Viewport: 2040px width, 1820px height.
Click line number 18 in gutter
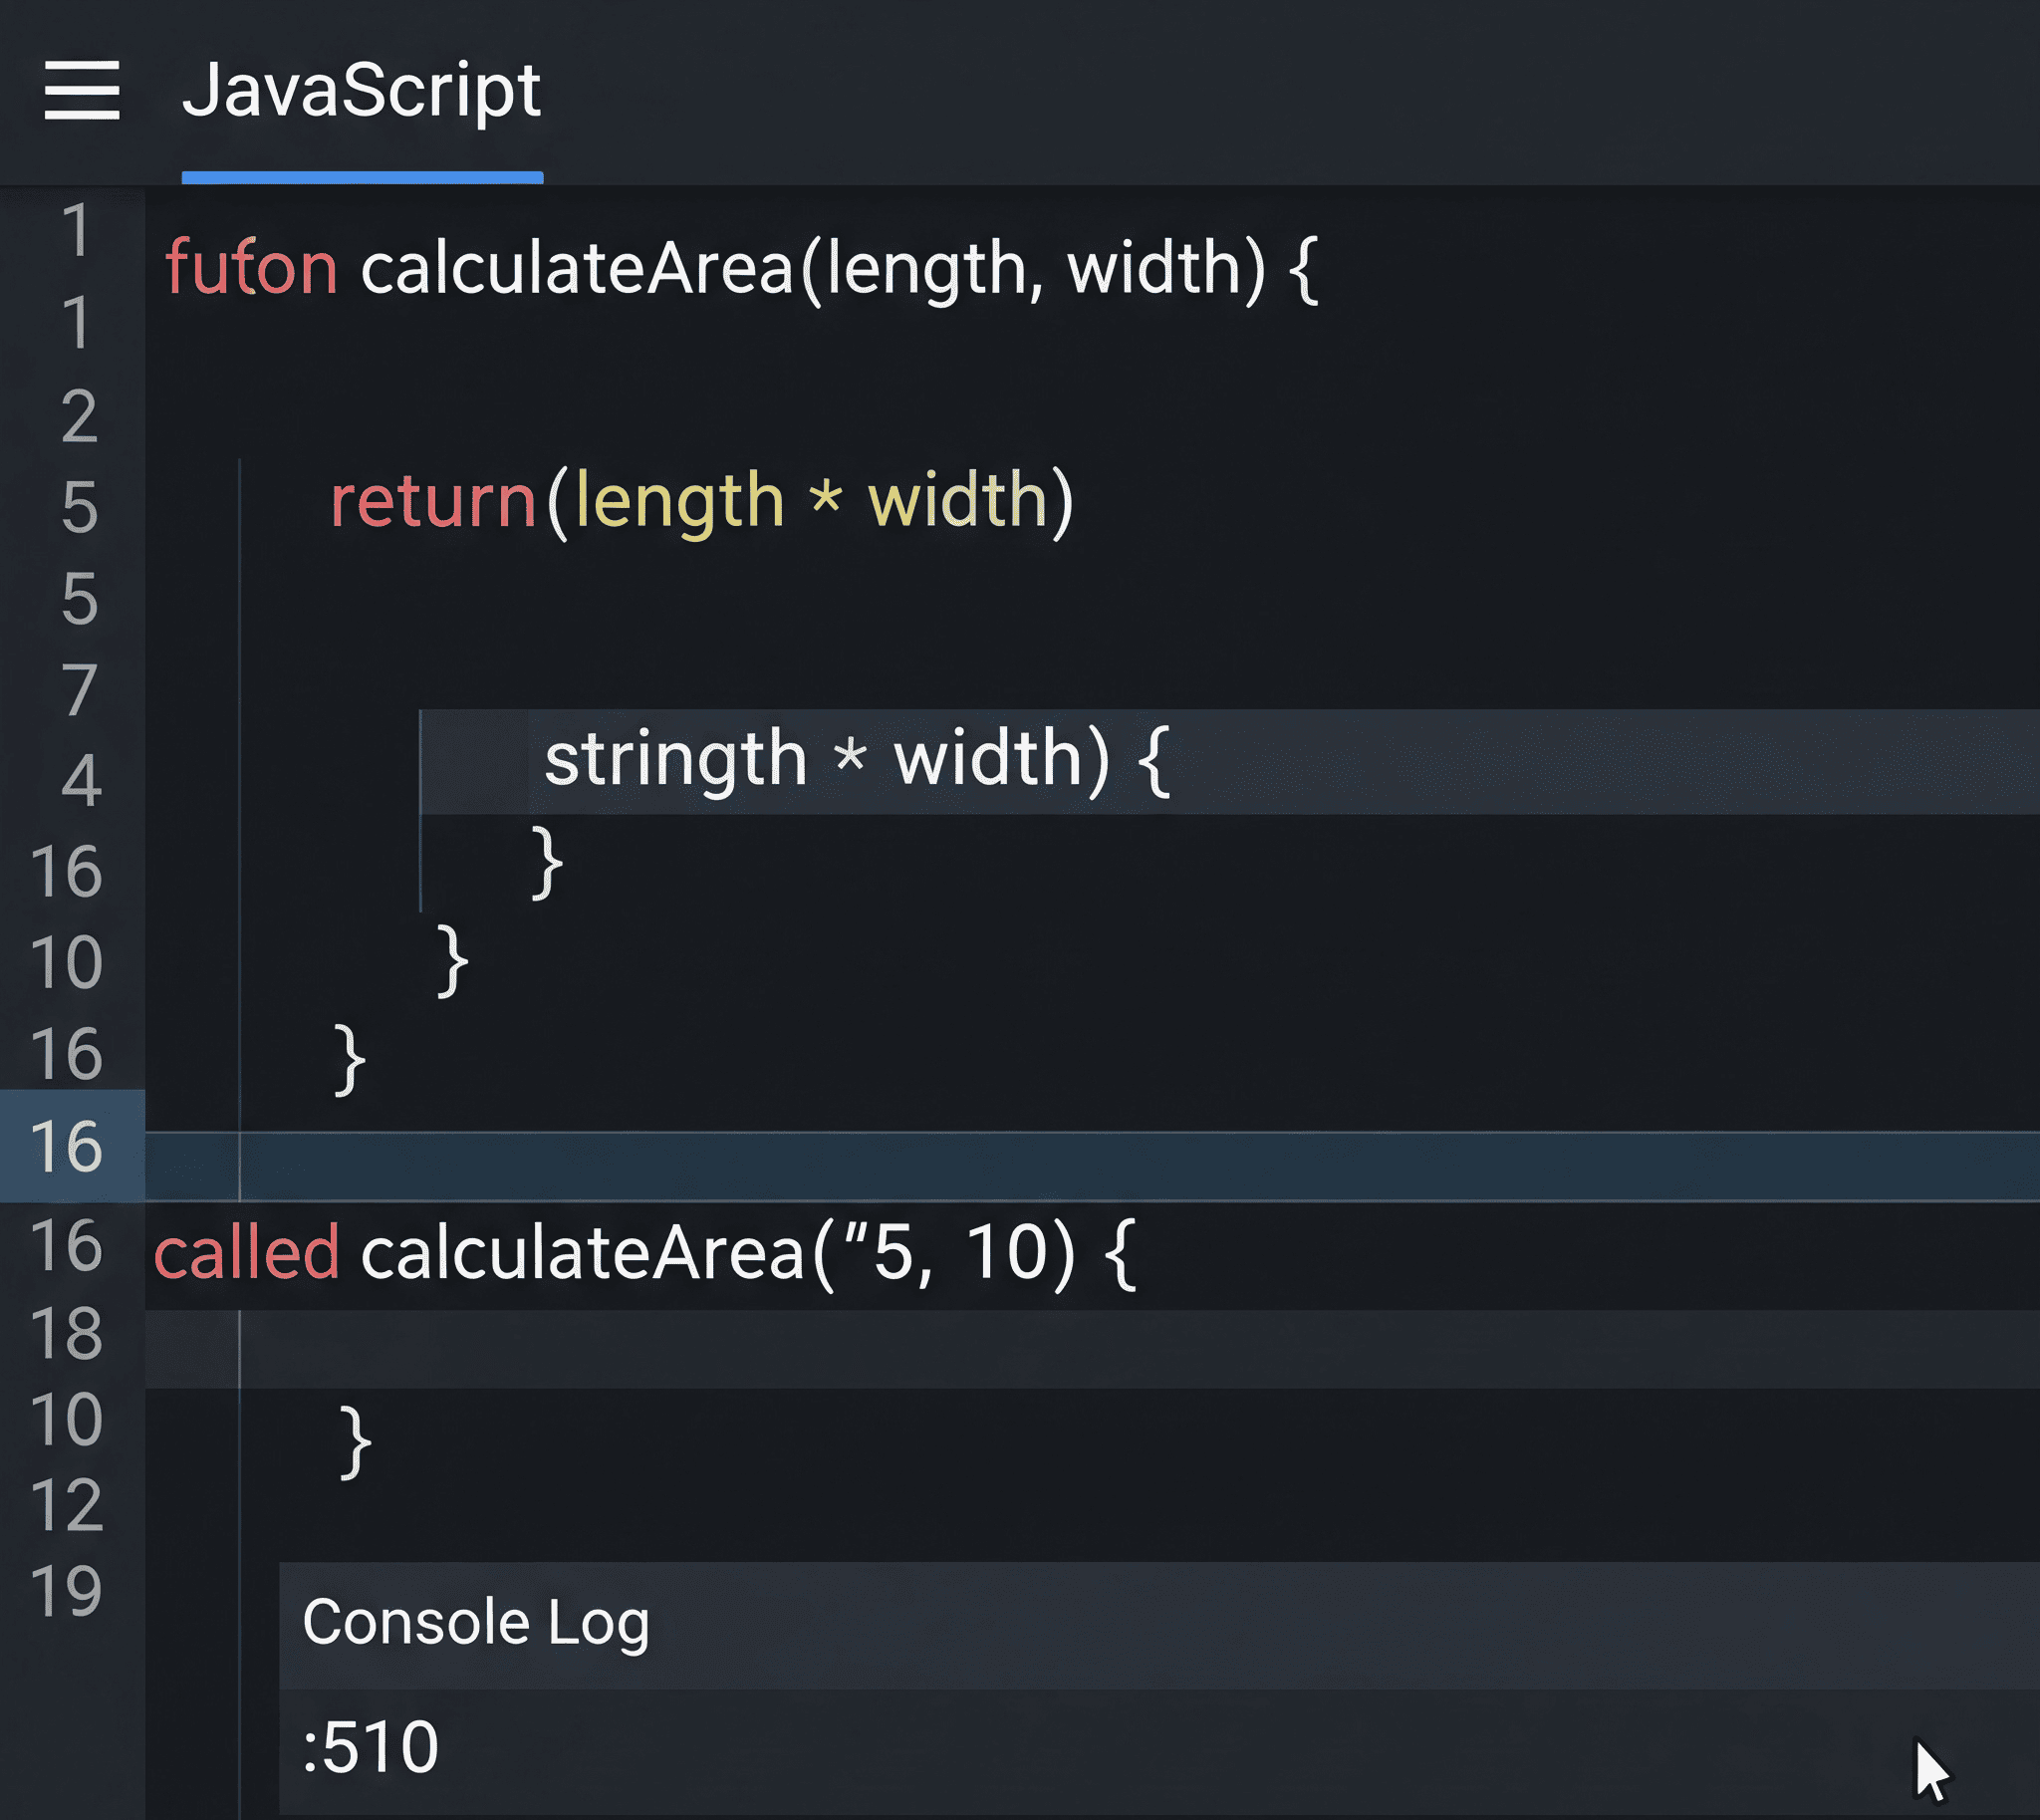pos(66,1333)
